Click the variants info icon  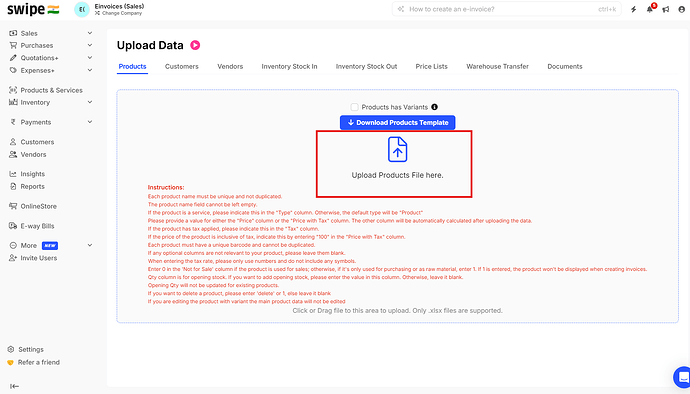coord(434,107)
